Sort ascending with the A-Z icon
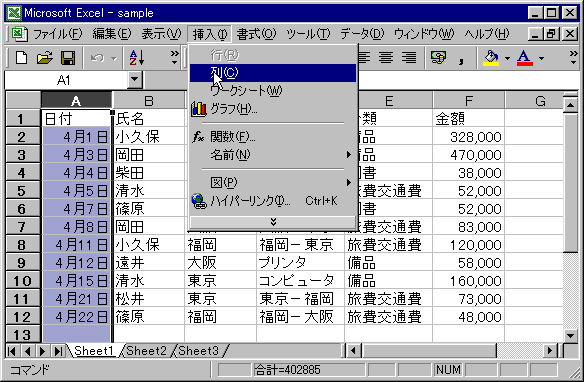The width and height of the screenshot is (584, 382). coord(136,58)
